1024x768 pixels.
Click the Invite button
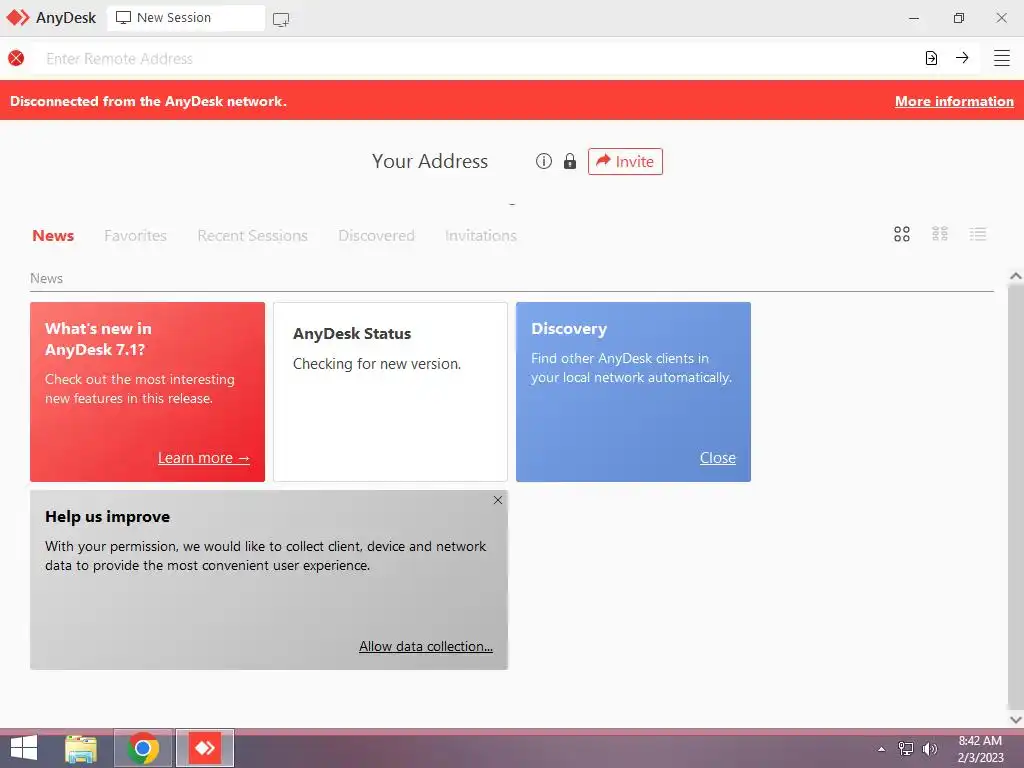click(x=625, y=161)
